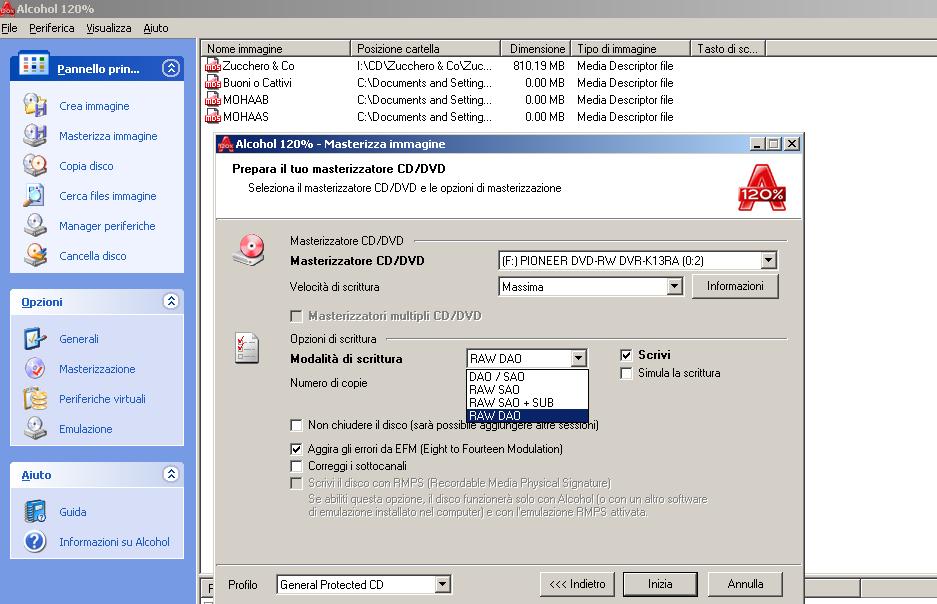Click the Alcohol 120% logo in the dialog
This screenshot has height=604, width=937.
point(762,188)
